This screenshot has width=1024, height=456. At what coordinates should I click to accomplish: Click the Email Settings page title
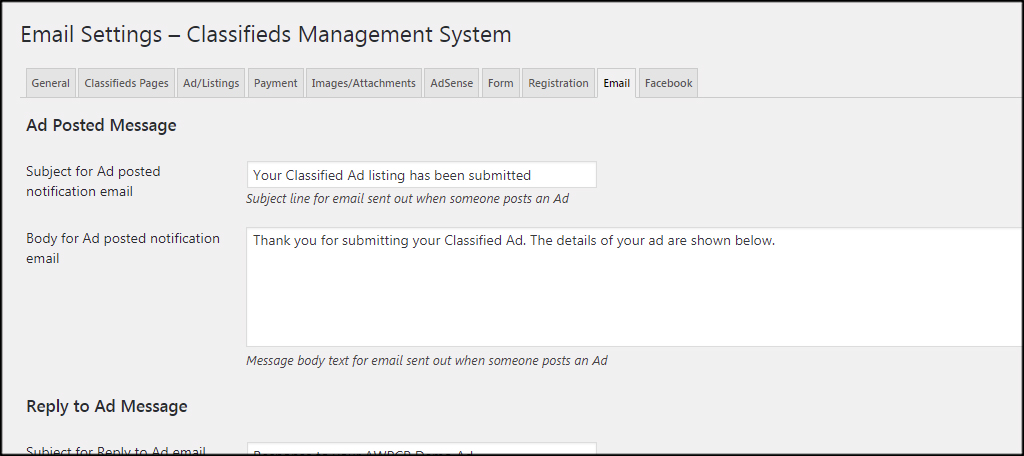[266, 34]
